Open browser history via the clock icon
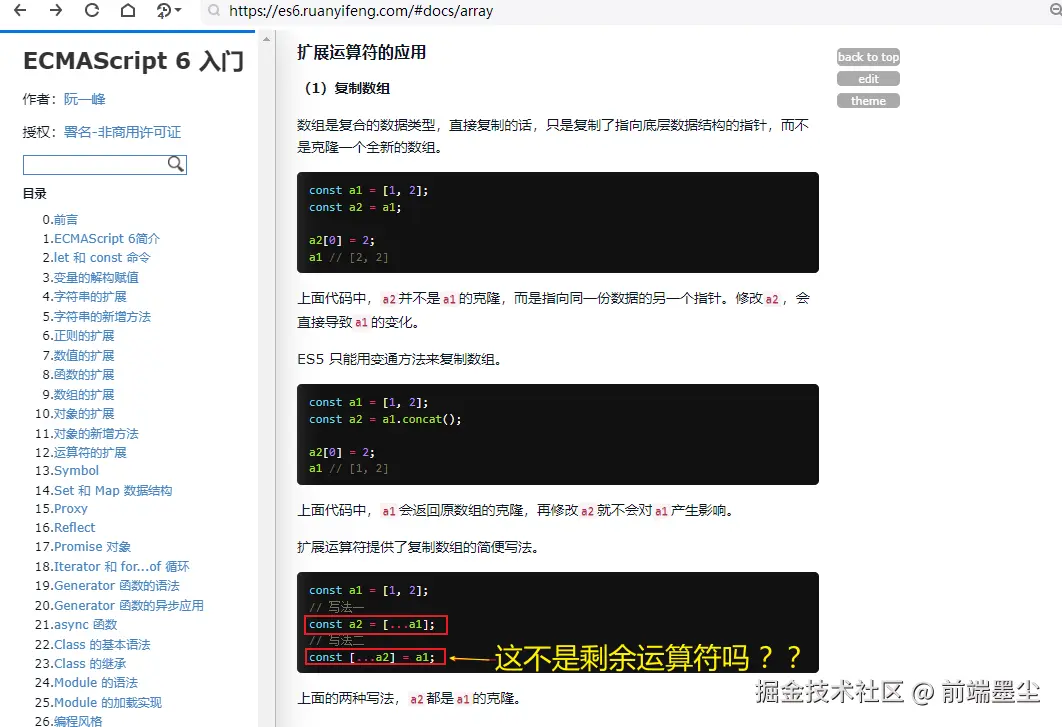The image size is (1062, 727). [x=165, y=10]
